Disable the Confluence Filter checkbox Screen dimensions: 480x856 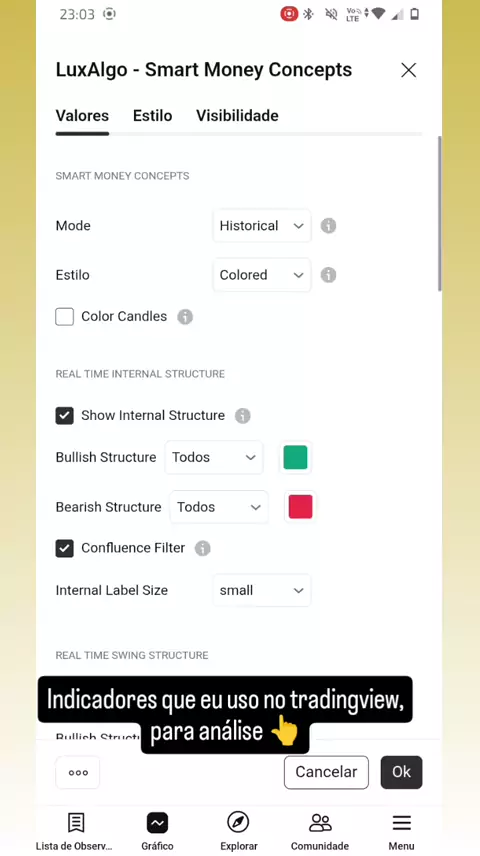tap(64, 548)
